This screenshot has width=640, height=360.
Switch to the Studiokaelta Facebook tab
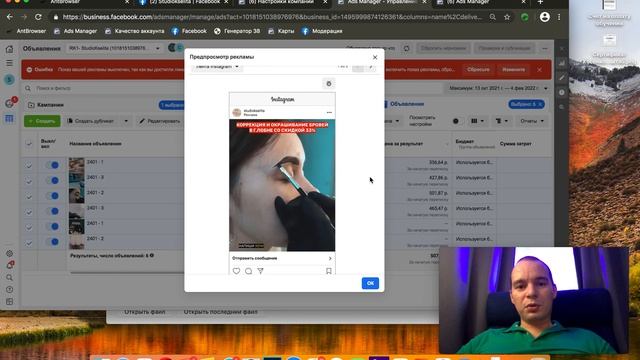coord(184,2)
